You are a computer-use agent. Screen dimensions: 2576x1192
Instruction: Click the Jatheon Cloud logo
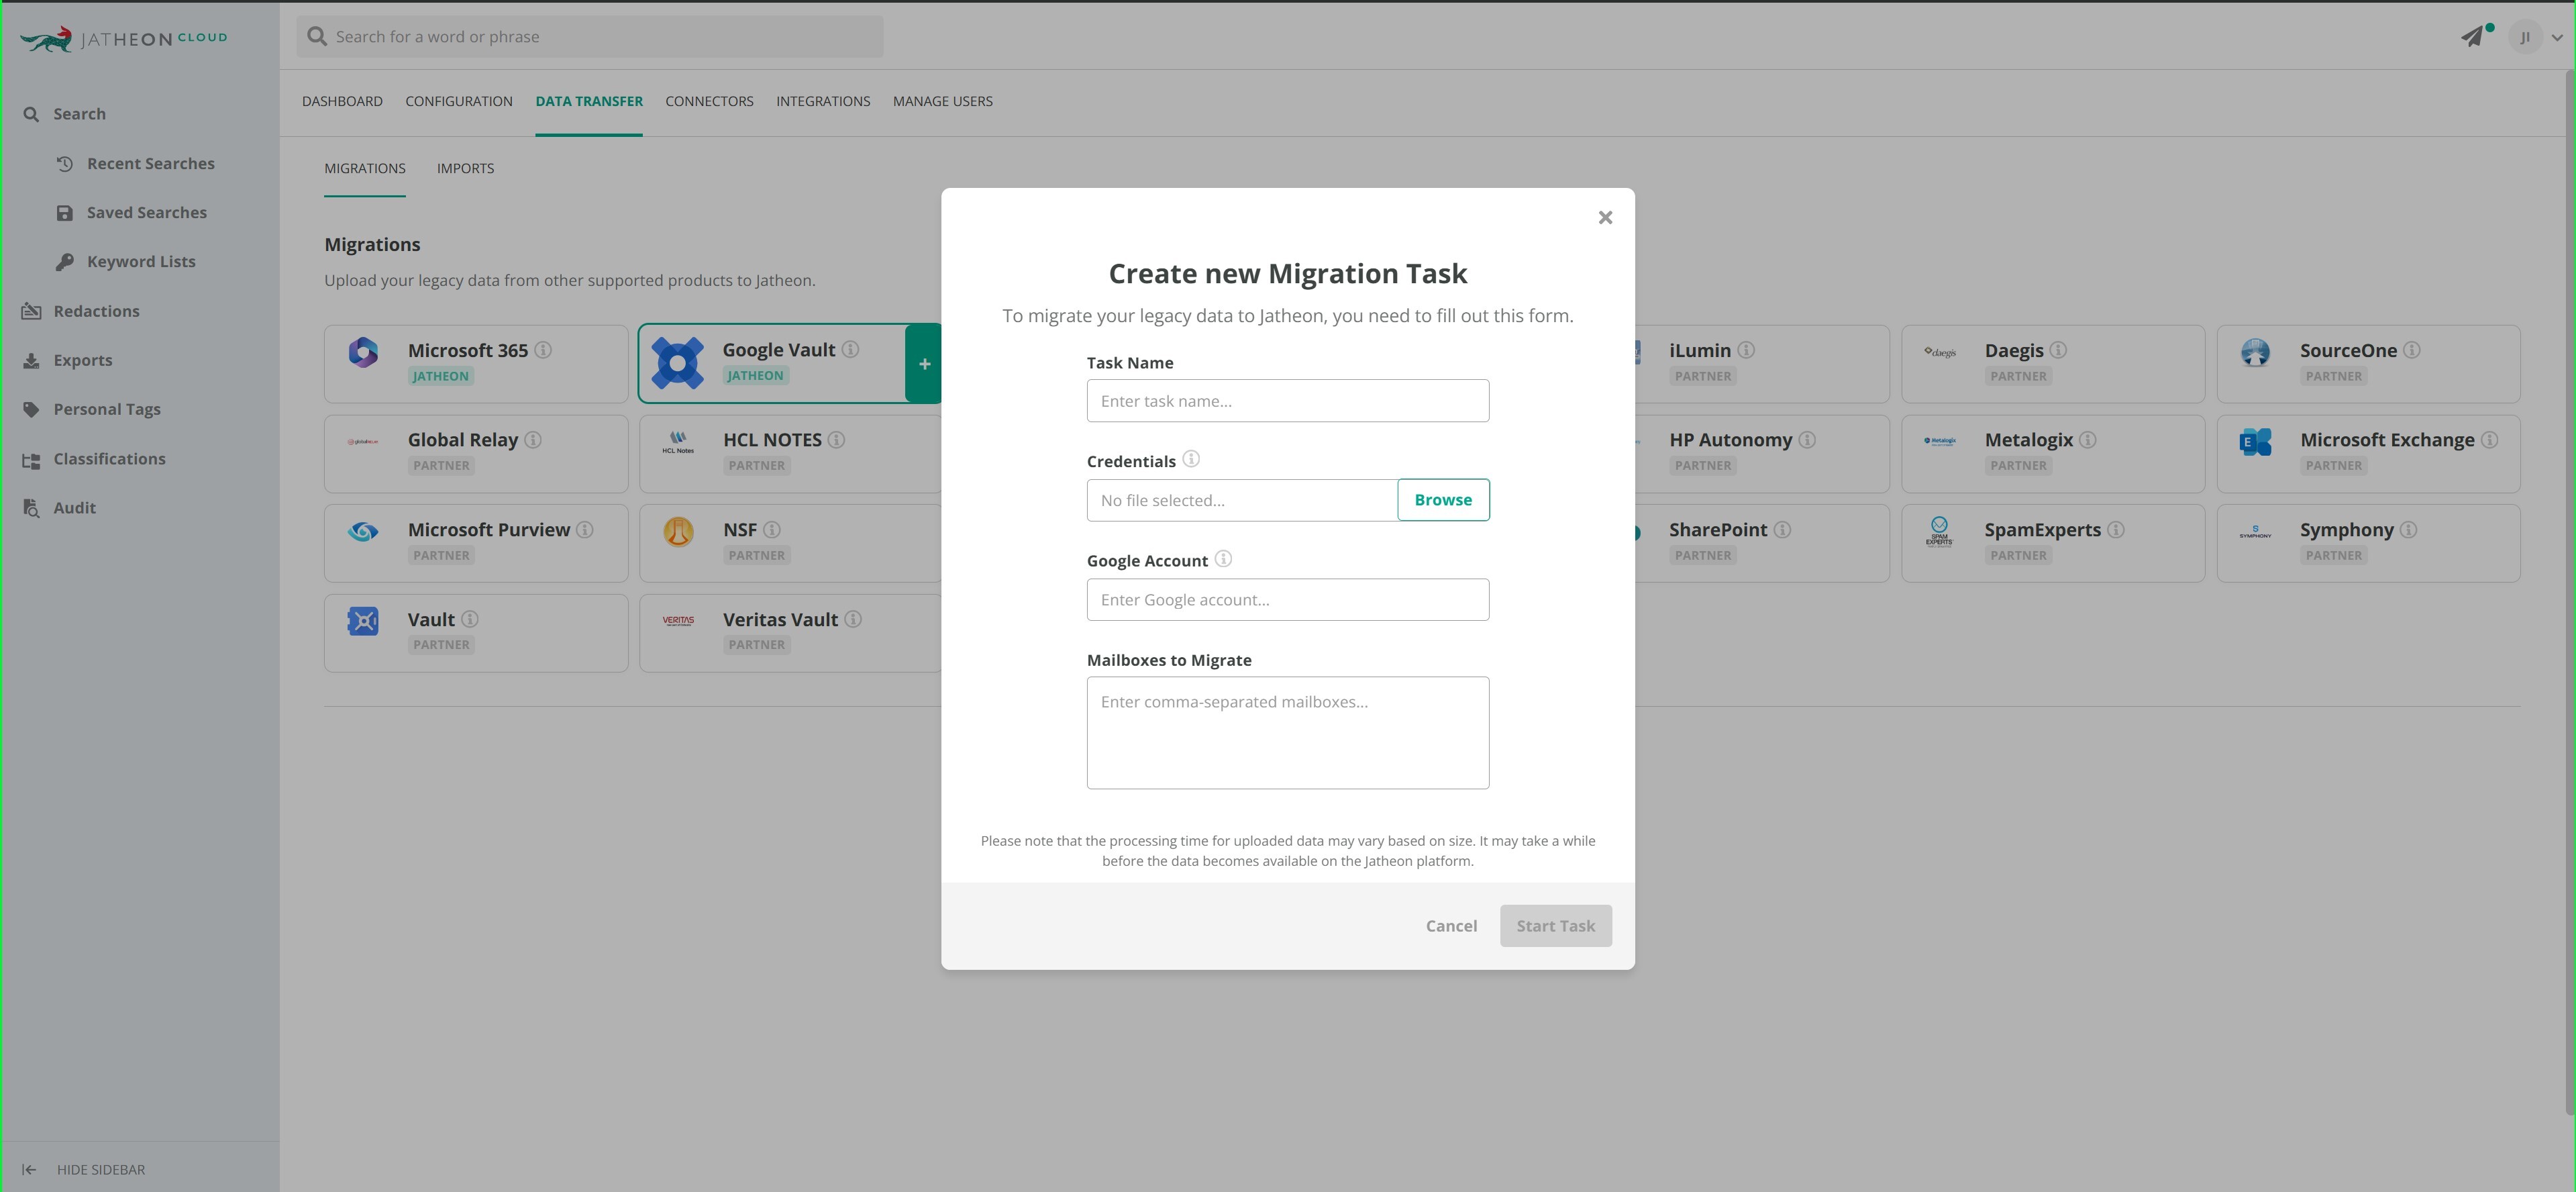click(x=124, y=39)
